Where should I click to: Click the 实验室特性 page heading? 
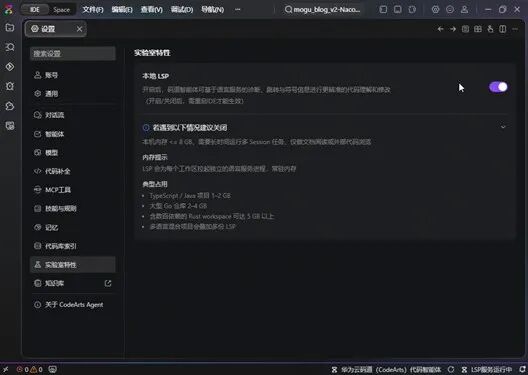click(152, 53)
